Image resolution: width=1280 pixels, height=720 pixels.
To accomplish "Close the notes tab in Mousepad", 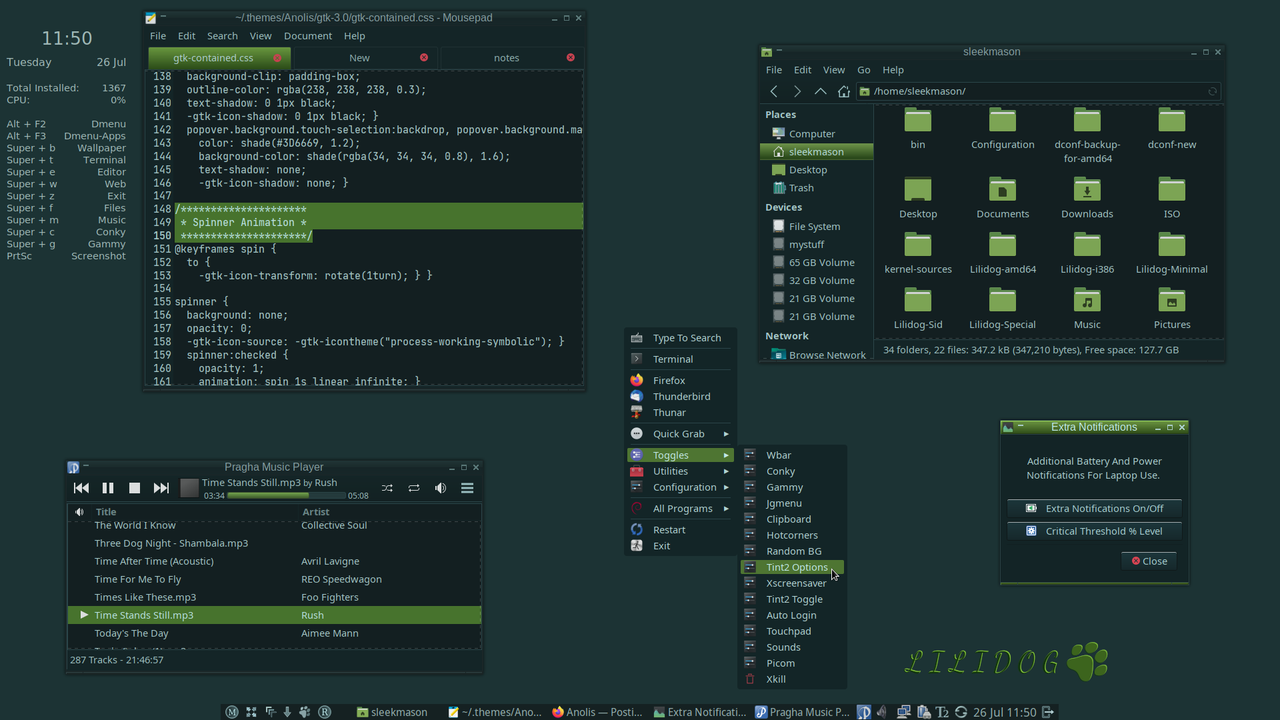I will (x=571, y=57).
